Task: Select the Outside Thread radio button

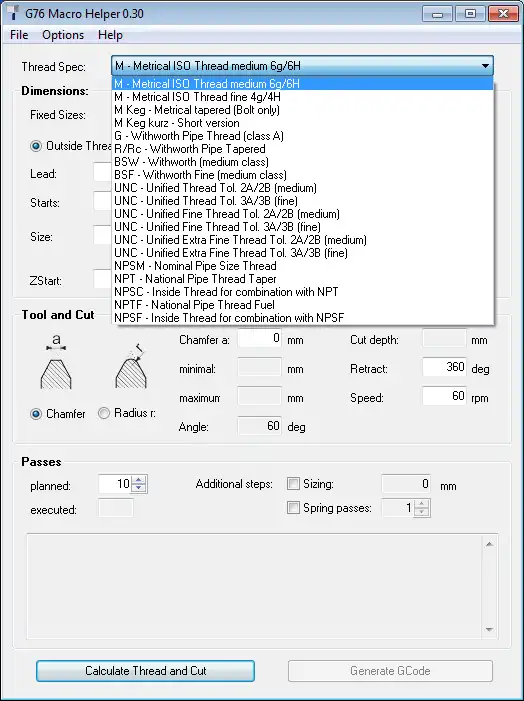Action: 36,146
